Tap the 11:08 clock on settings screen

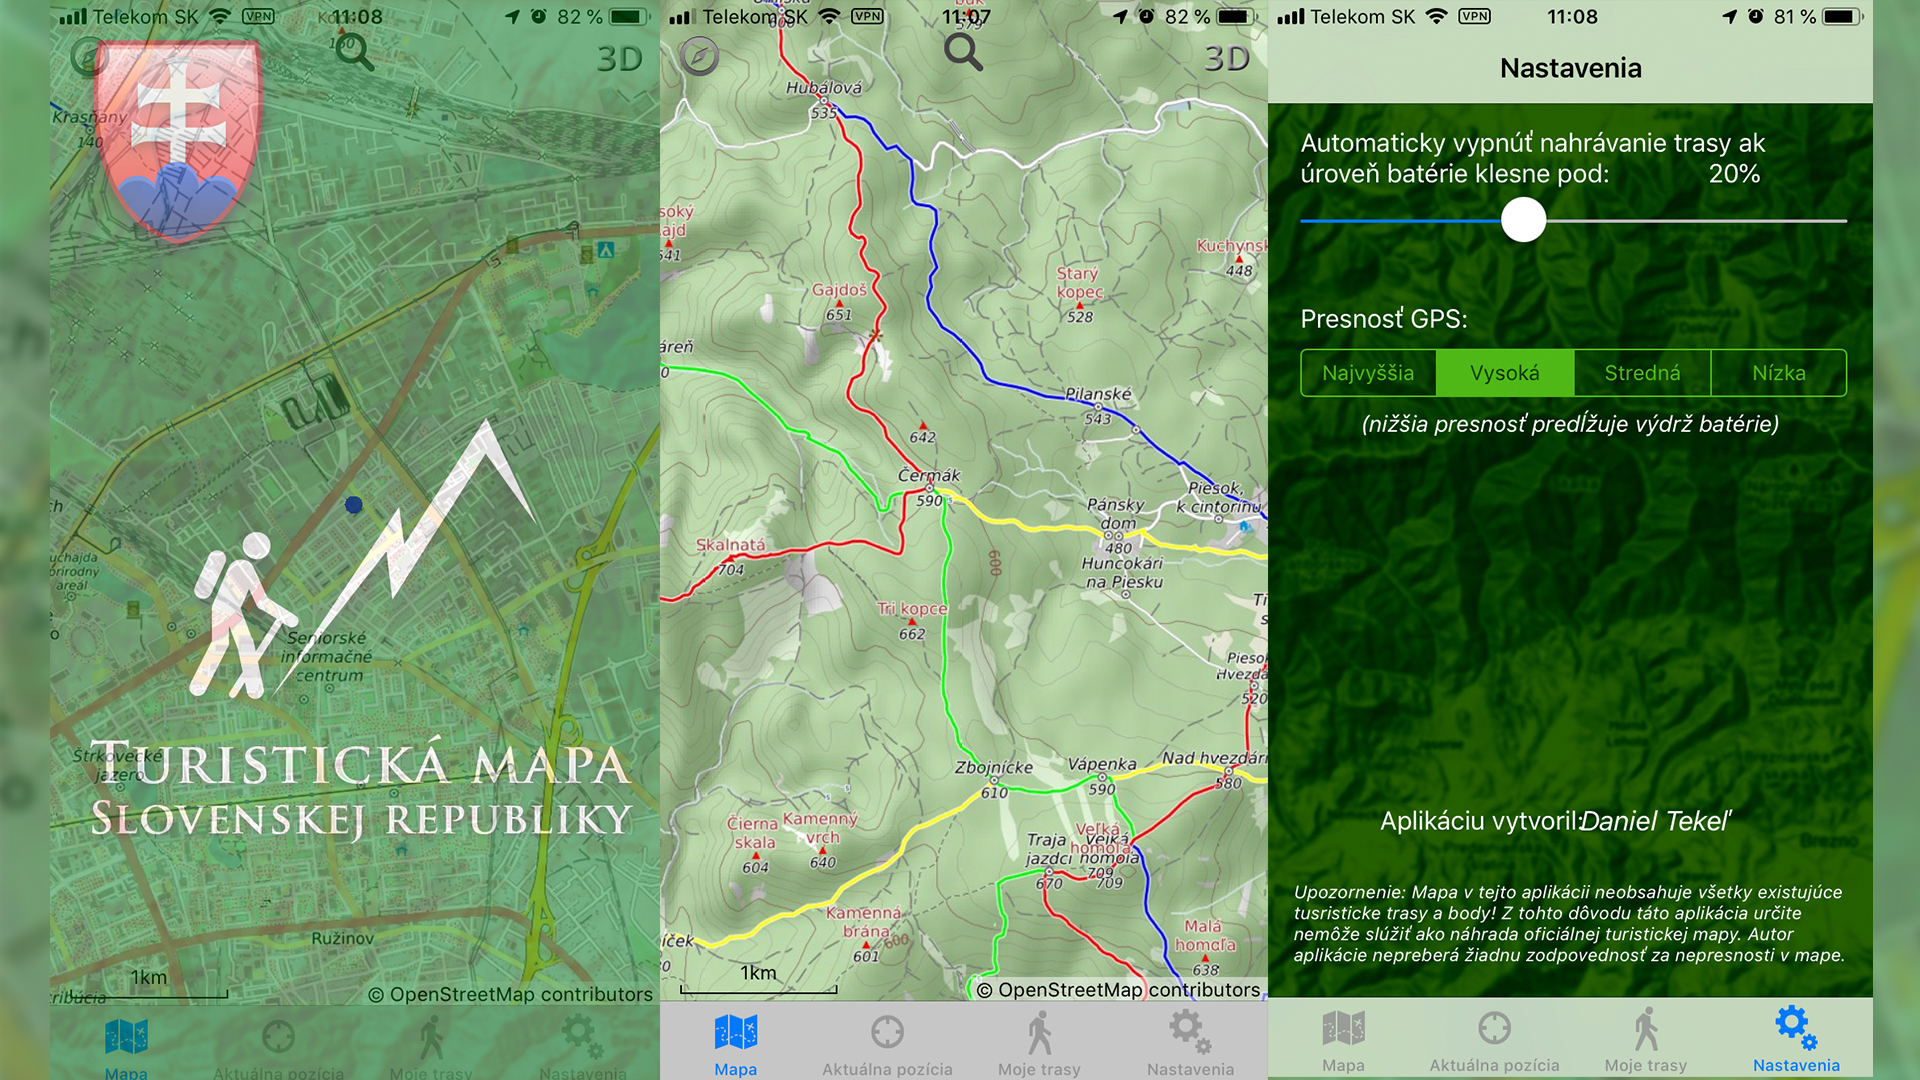click(x=1572, y=17)
